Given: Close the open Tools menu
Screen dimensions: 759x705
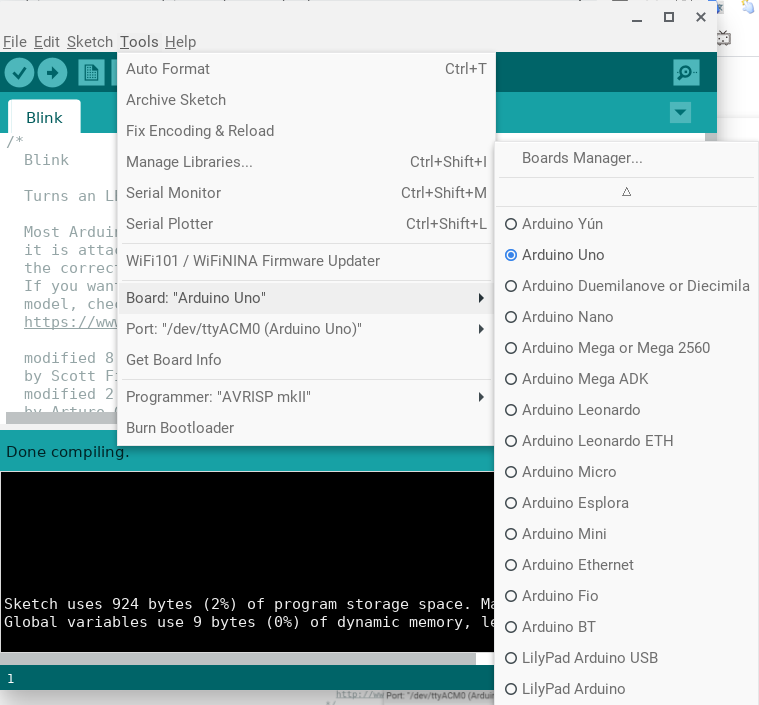Looking at the screenshot, I should (x=139, y=42).
